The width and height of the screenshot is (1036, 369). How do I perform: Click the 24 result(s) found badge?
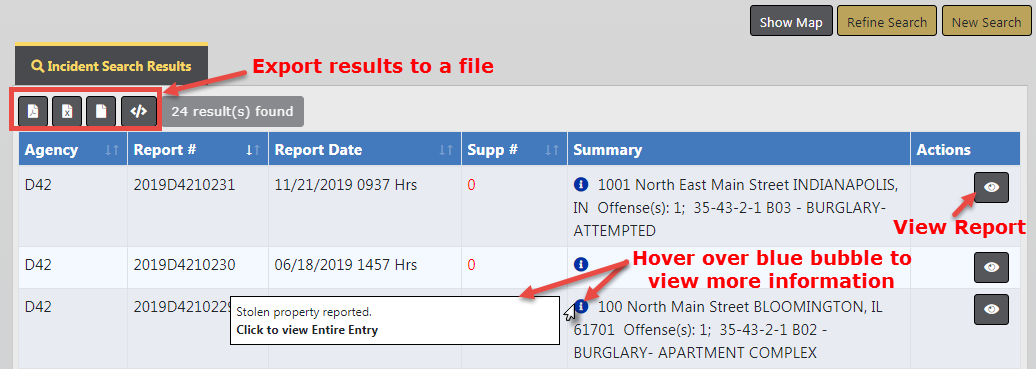233,111
